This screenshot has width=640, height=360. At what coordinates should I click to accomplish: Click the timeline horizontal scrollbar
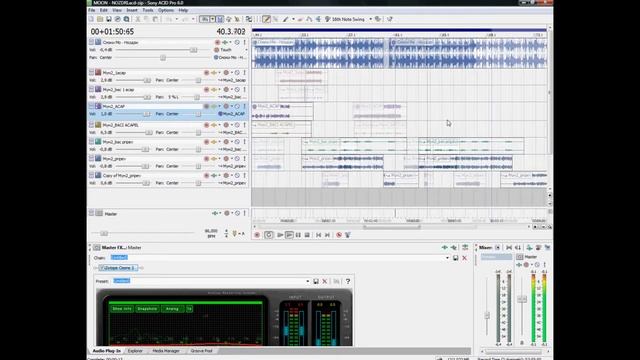tap(391, 227)
